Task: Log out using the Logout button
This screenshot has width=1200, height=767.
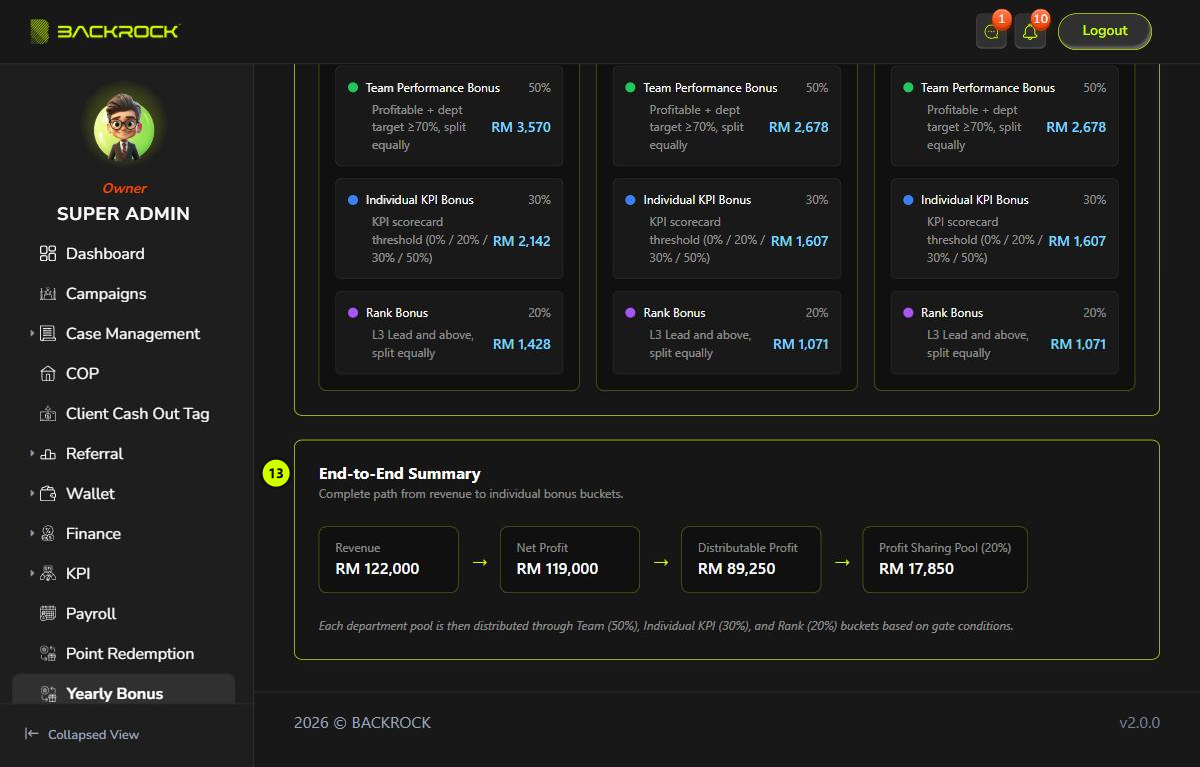Action: pos(1105,31)
